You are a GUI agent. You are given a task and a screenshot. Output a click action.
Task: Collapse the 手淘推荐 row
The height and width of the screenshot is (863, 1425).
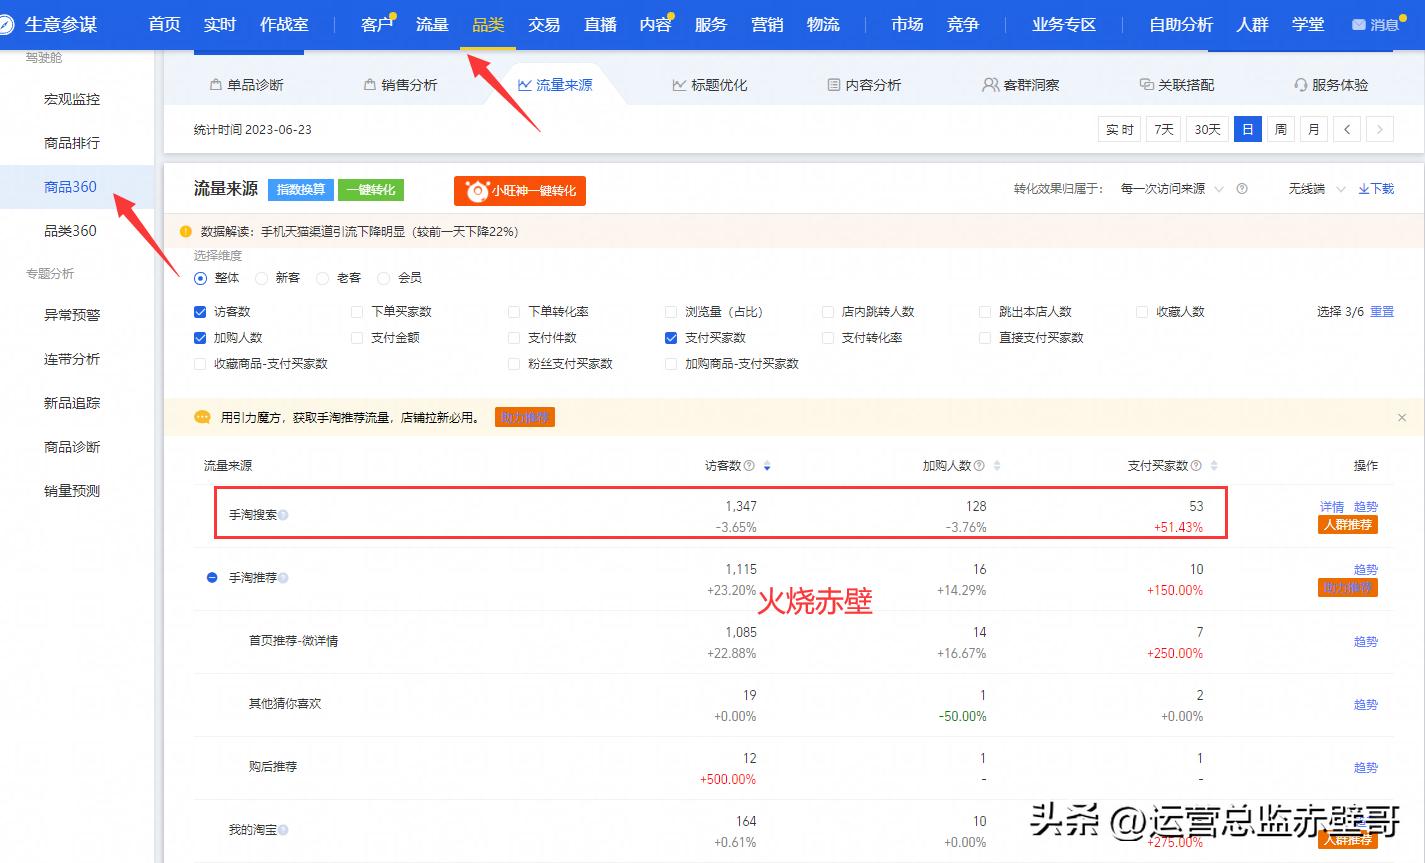(x=212, y=578)
